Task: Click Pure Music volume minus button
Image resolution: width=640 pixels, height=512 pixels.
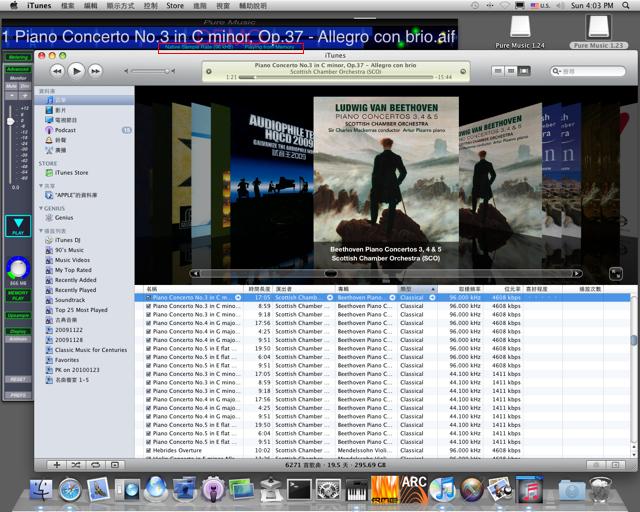Action: (11, 96)
